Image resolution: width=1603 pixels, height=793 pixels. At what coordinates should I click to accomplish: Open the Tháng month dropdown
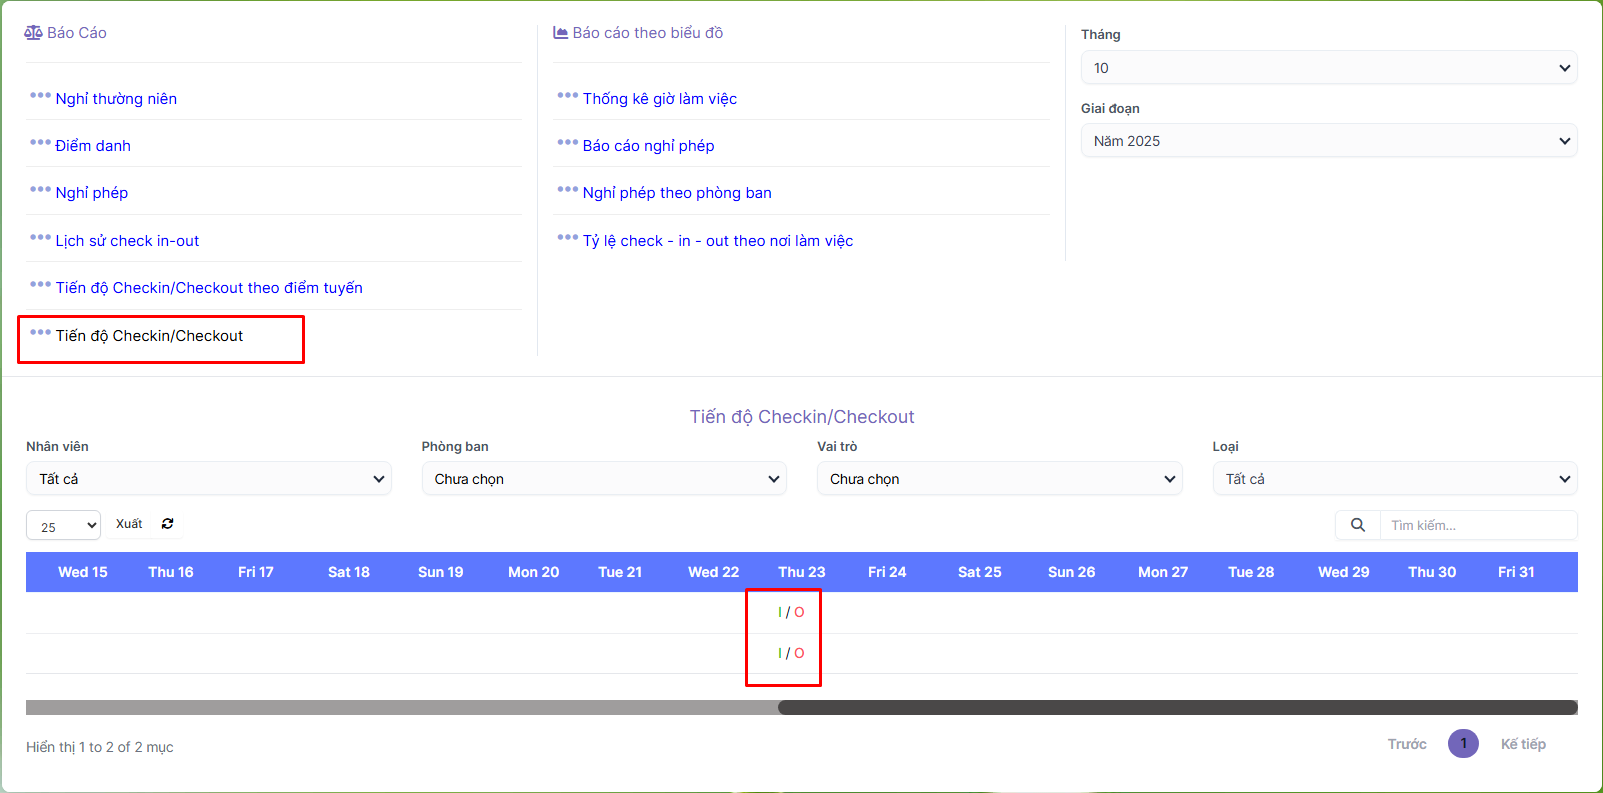pyautogui.click(x=1328, y=68)
